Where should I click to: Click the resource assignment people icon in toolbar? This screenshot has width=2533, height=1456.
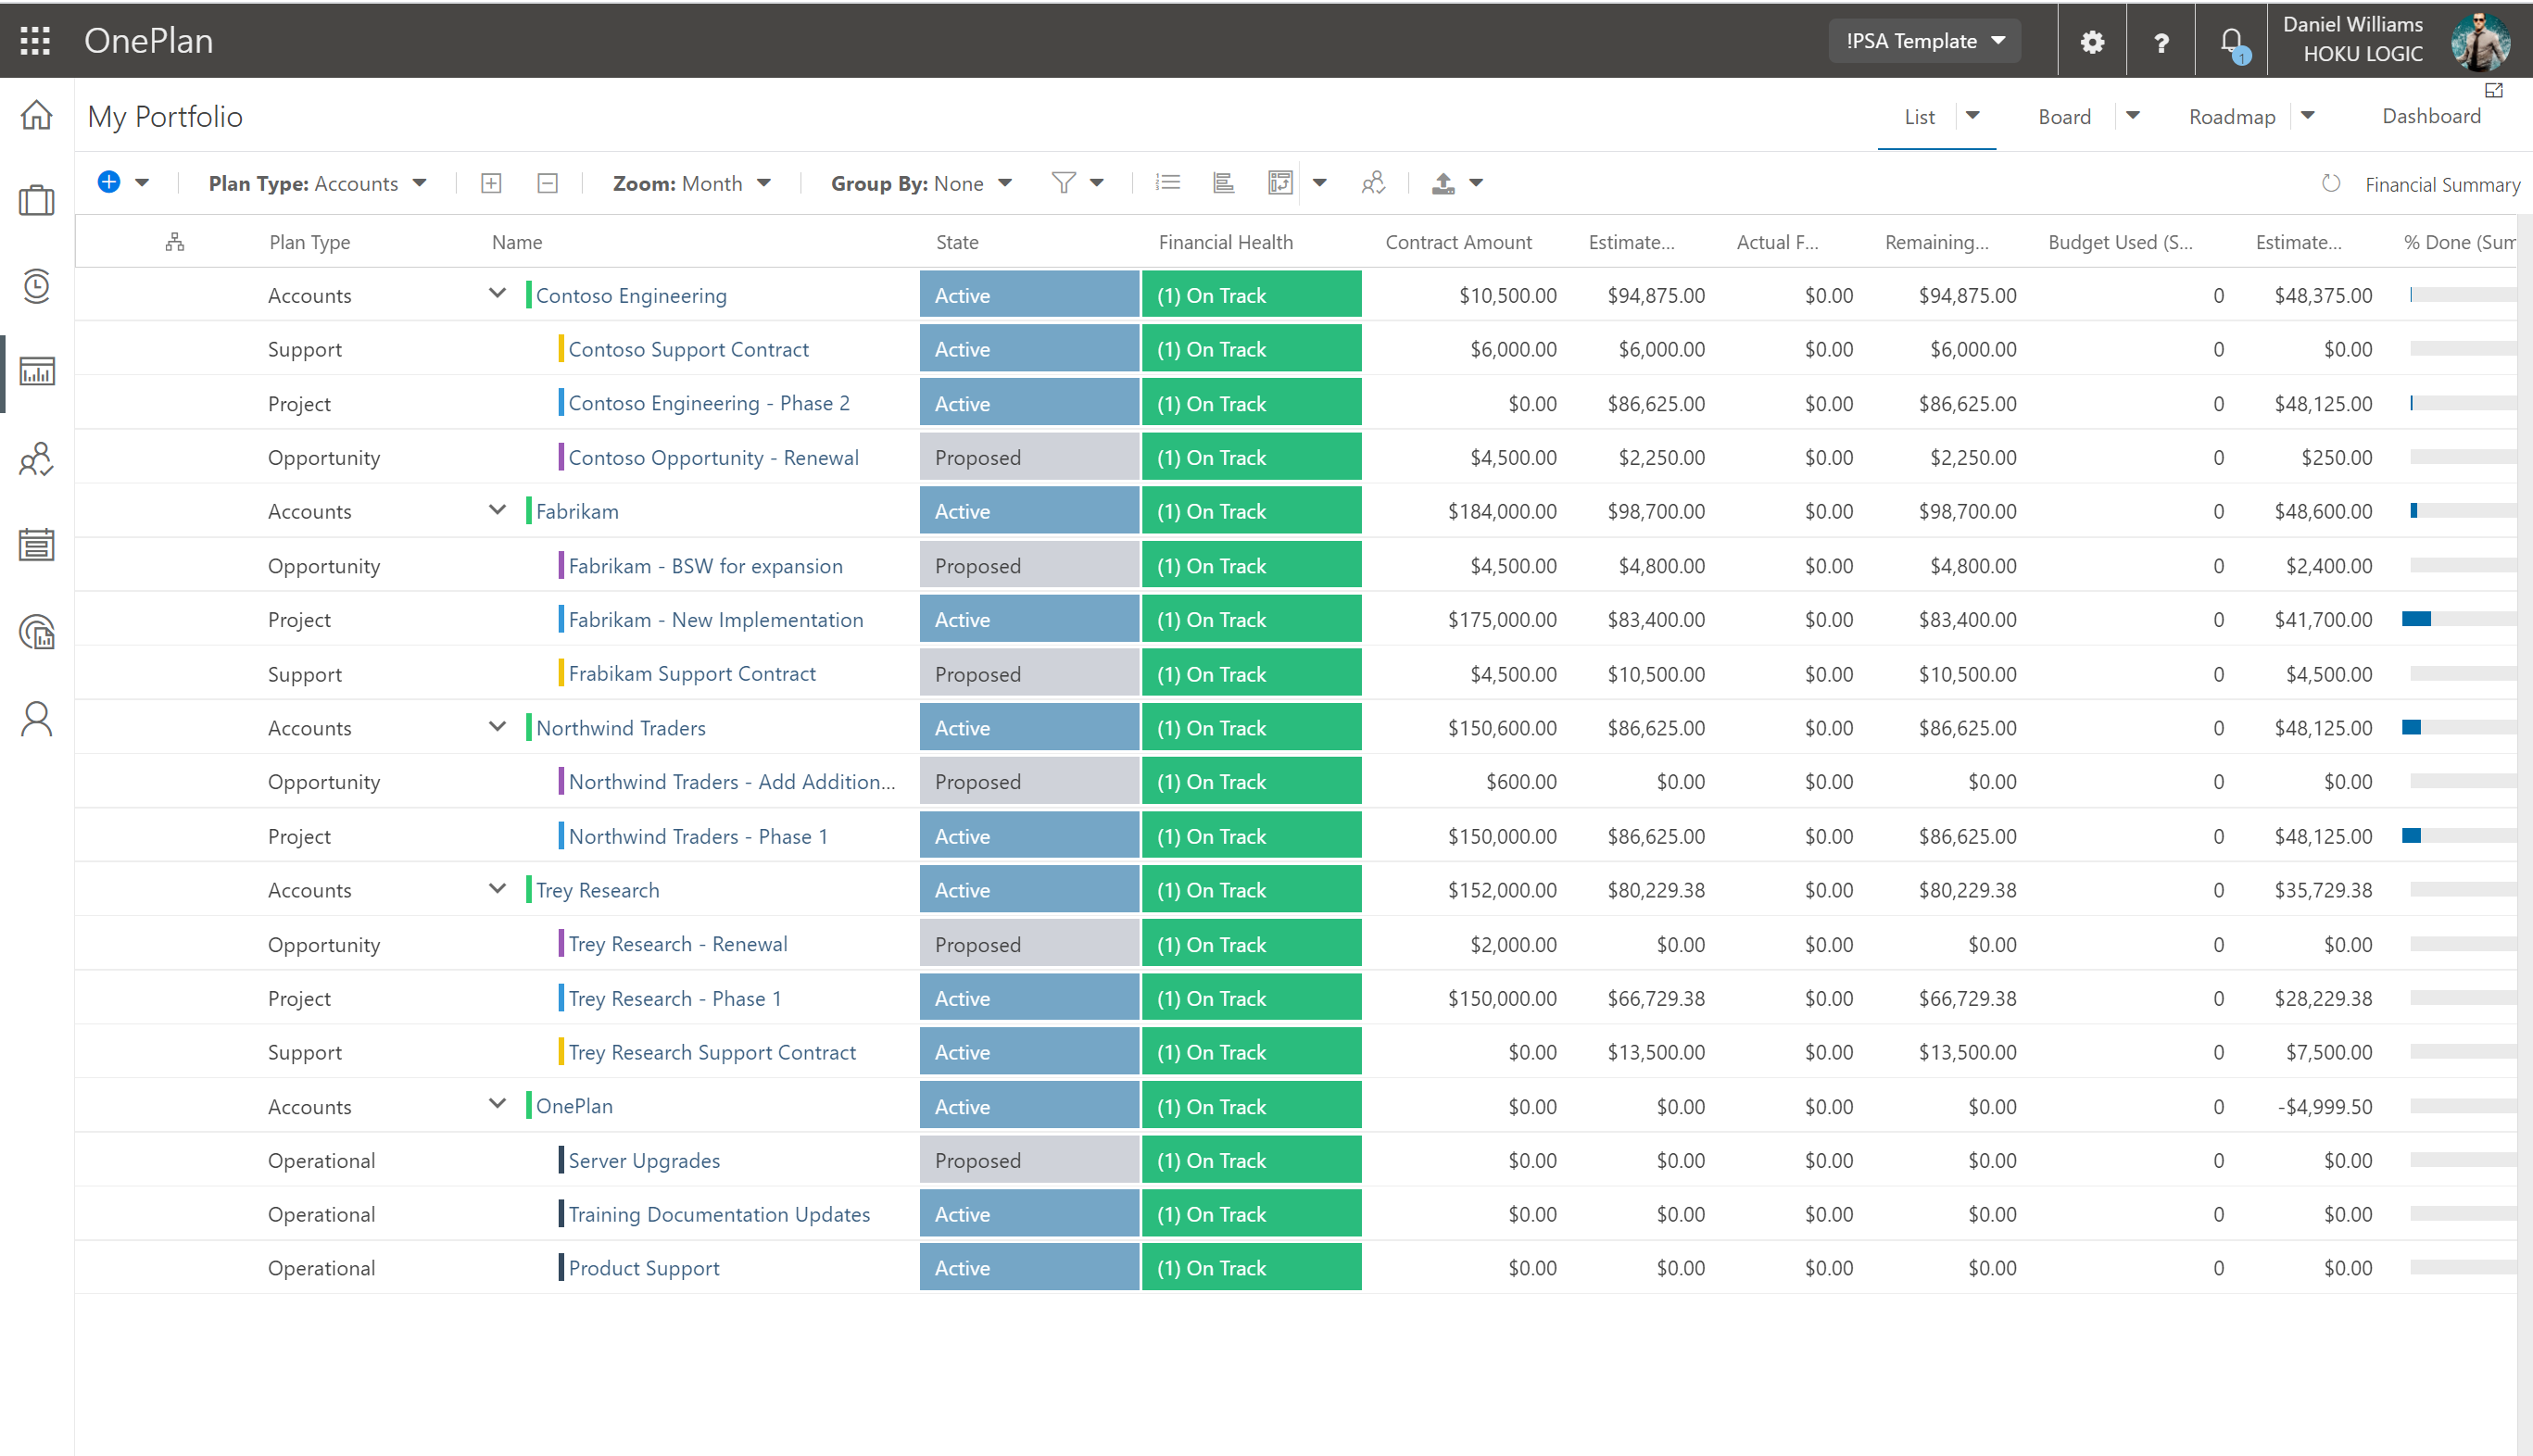1373,183
